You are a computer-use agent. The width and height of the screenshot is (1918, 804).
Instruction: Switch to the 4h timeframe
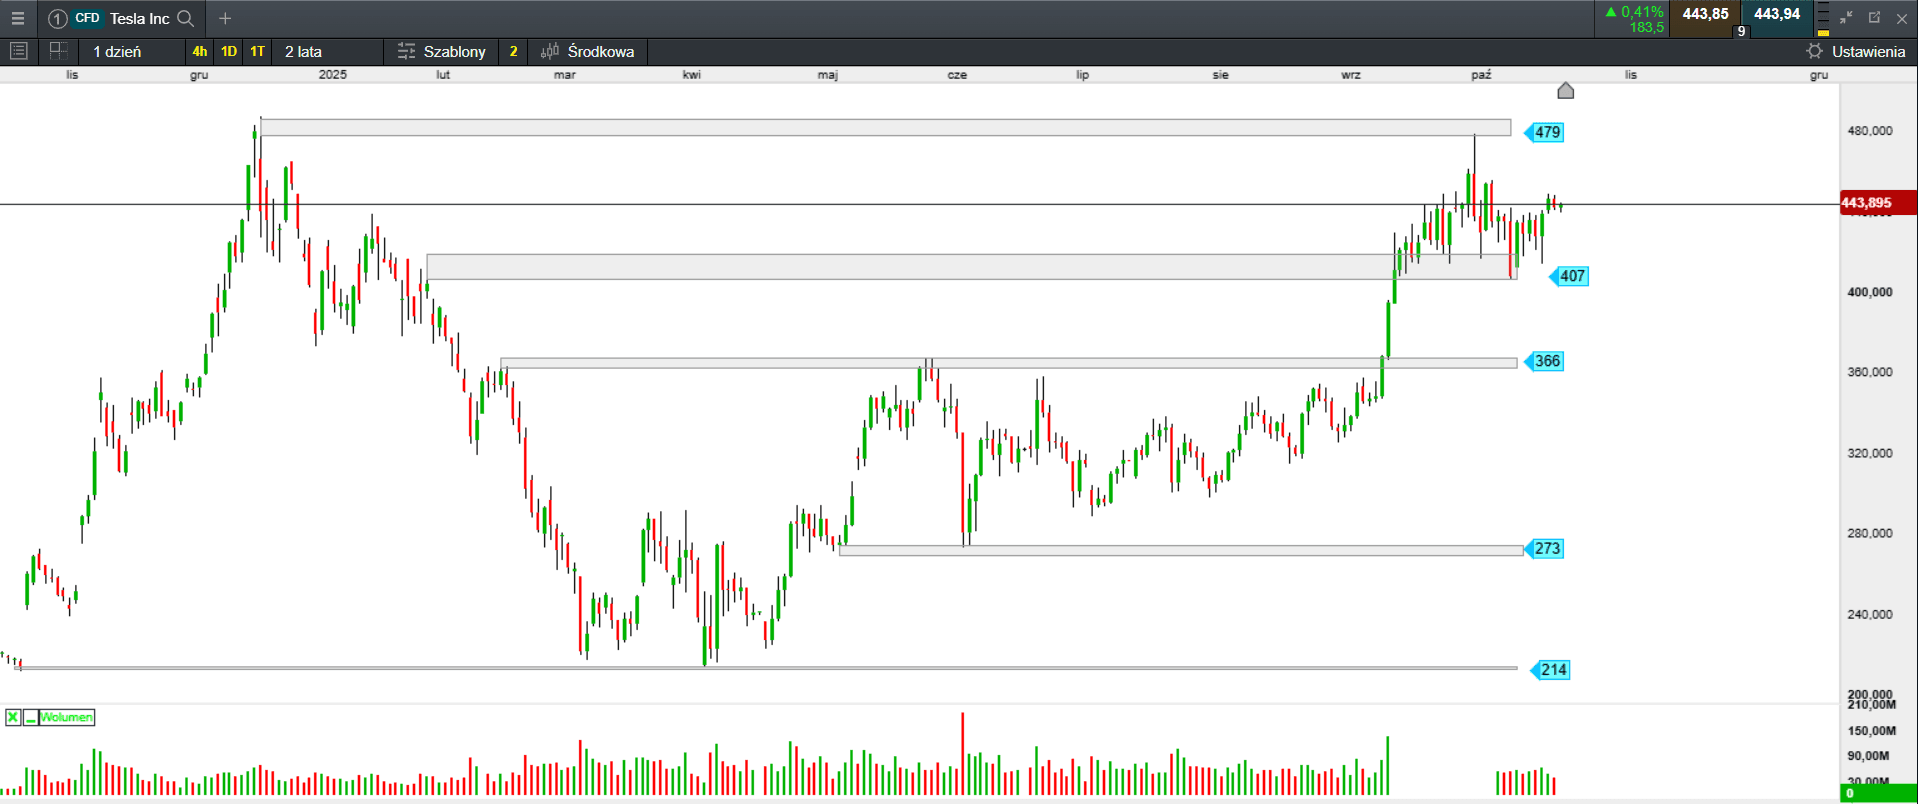(200, 51)
